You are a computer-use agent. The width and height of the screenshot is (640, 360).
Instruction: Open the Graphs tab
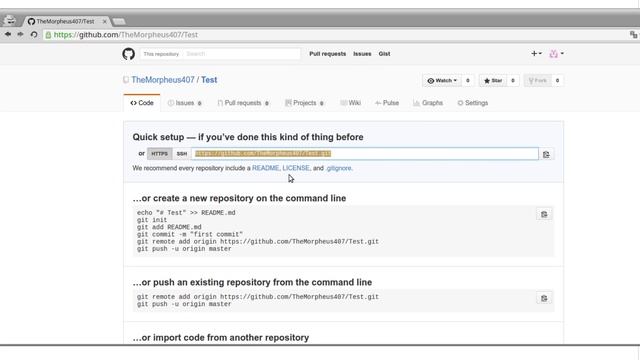tap(428, 103)
